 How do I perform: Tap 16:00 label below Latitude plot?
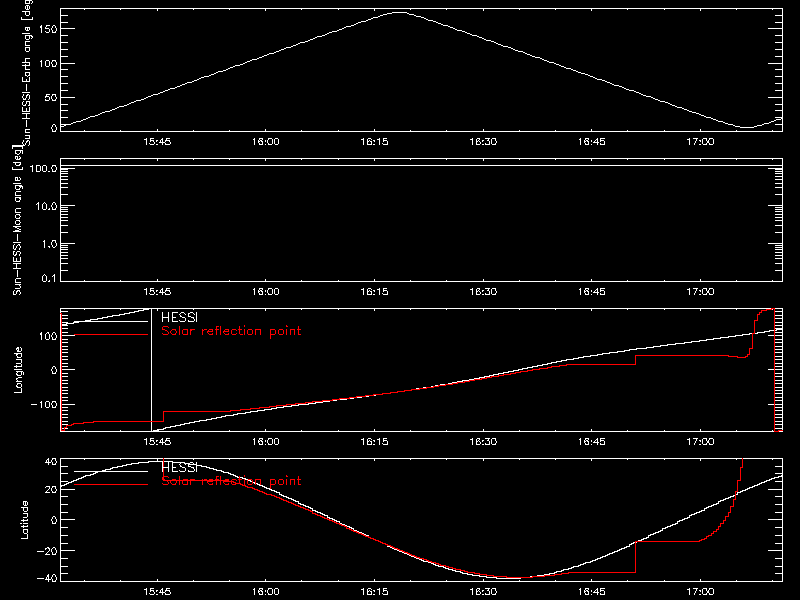click(x=265, y=592)
